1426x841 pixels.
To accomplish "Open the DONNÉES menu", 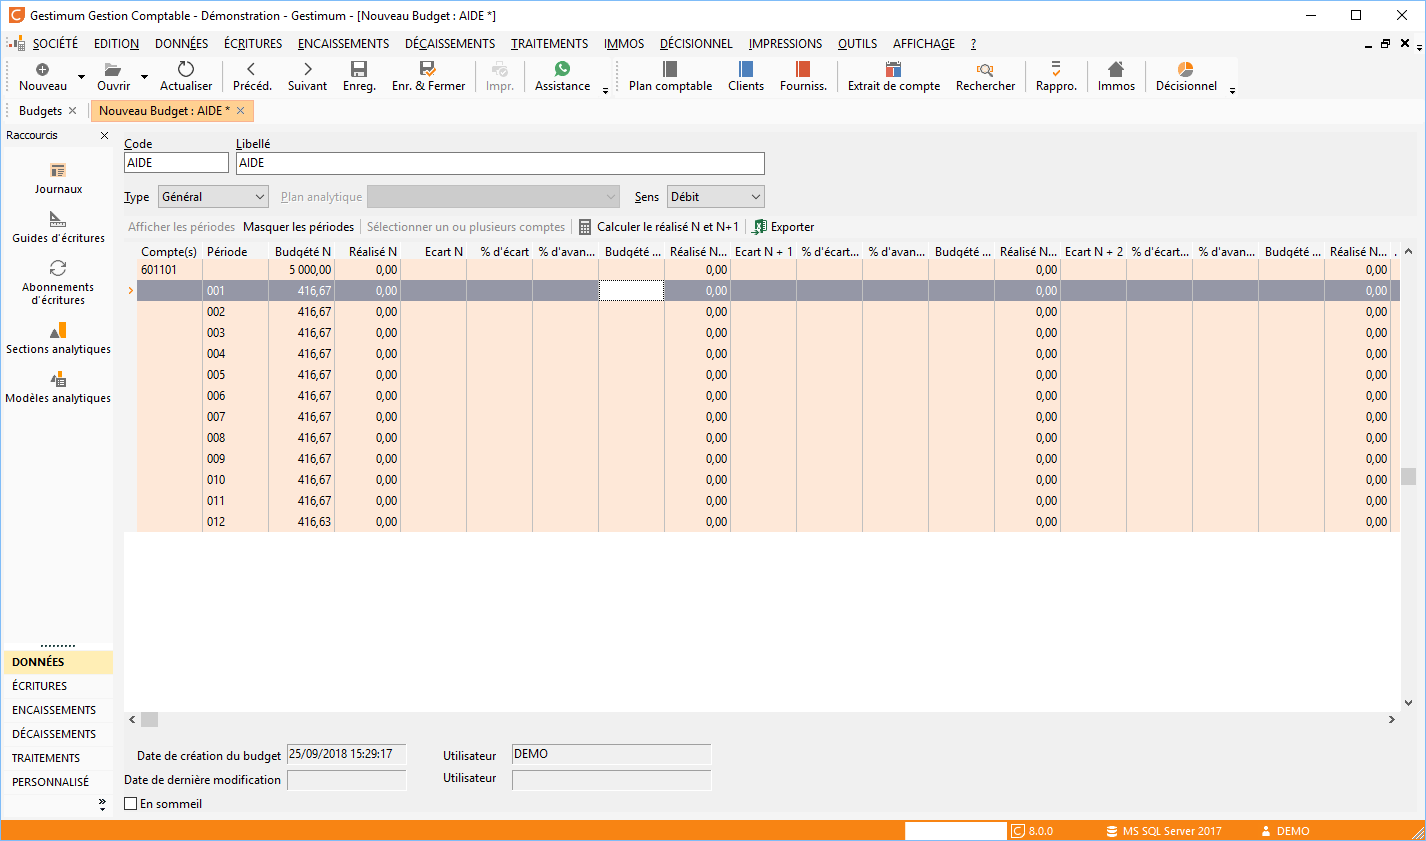I will pos(182,44).
